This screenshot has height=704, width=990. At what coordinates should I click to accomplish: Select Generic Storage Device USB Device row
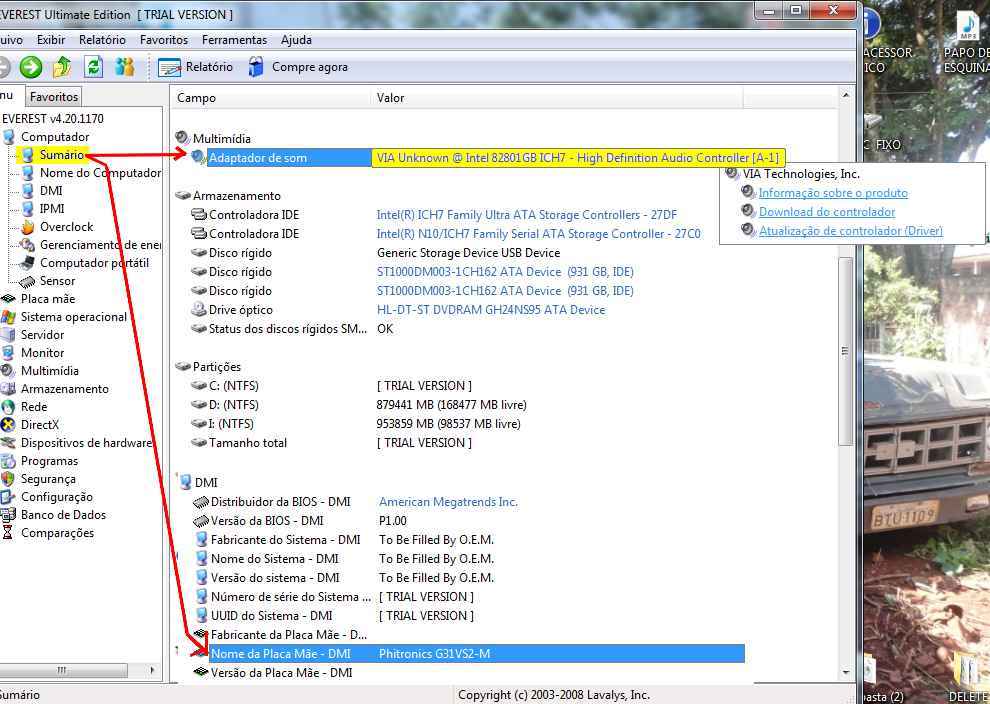pos(468,253)
